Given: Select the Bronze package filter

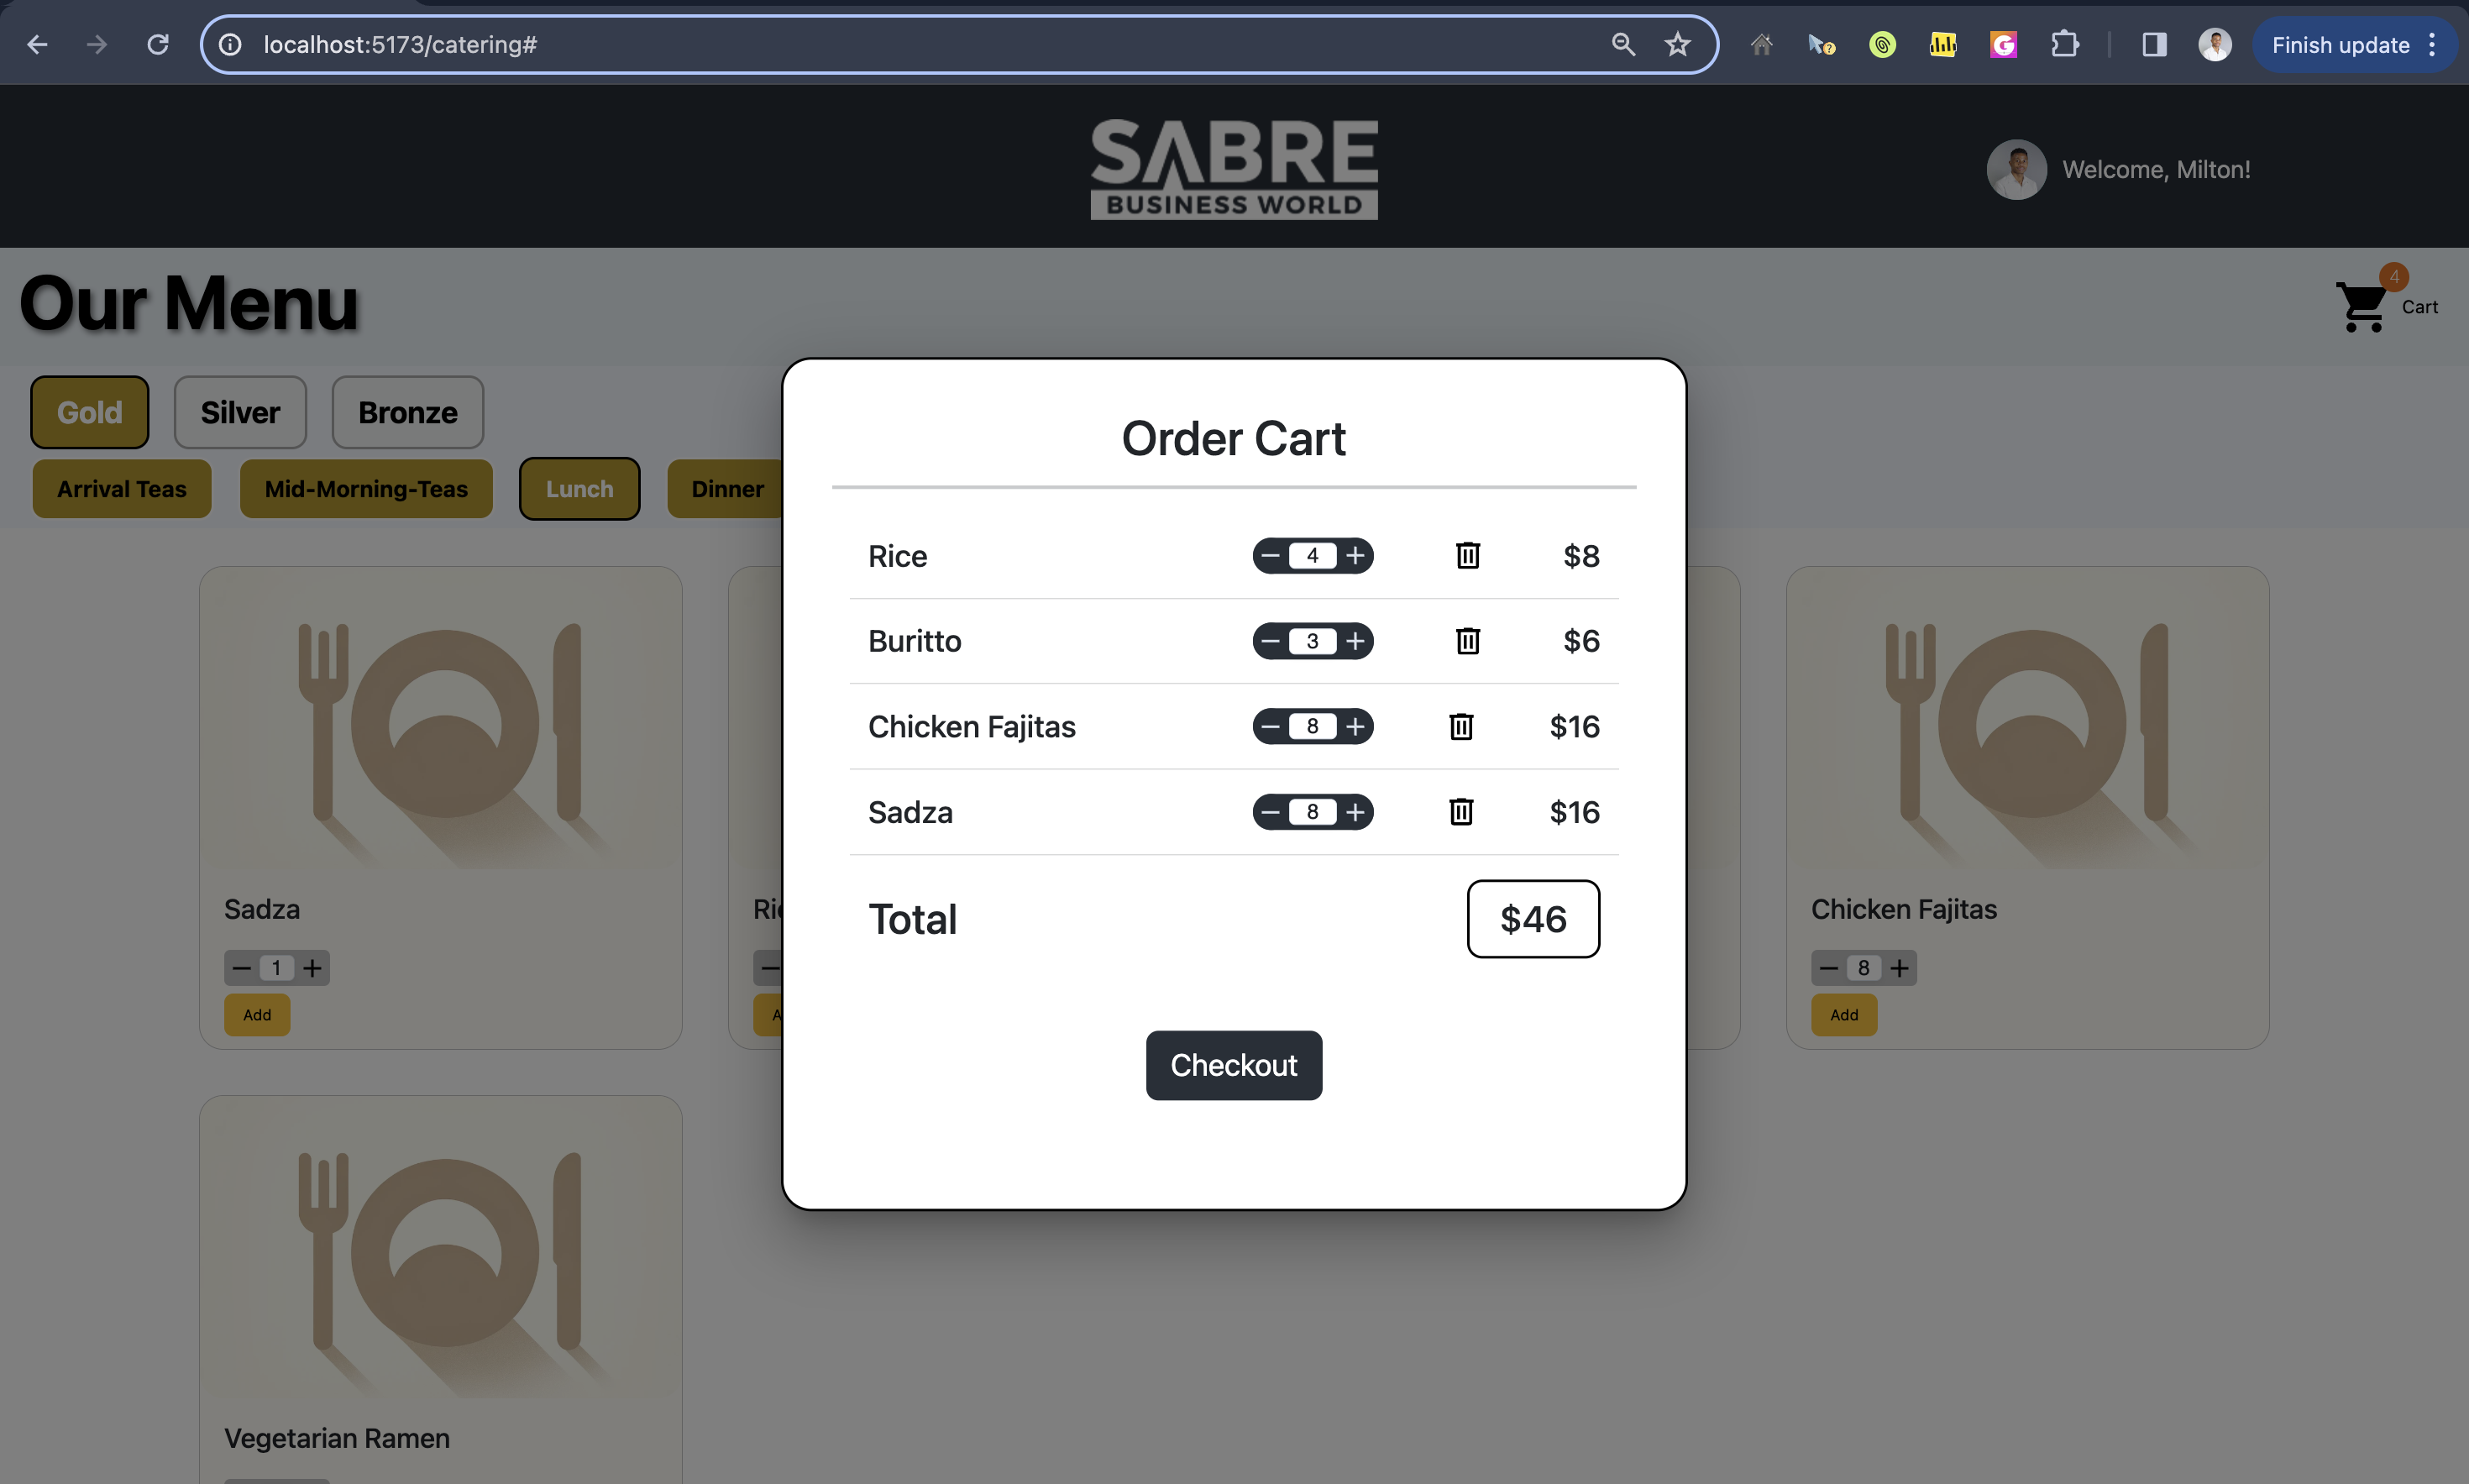Looking at the screenshot, I should pyautogui.click(x=406, y=411).
